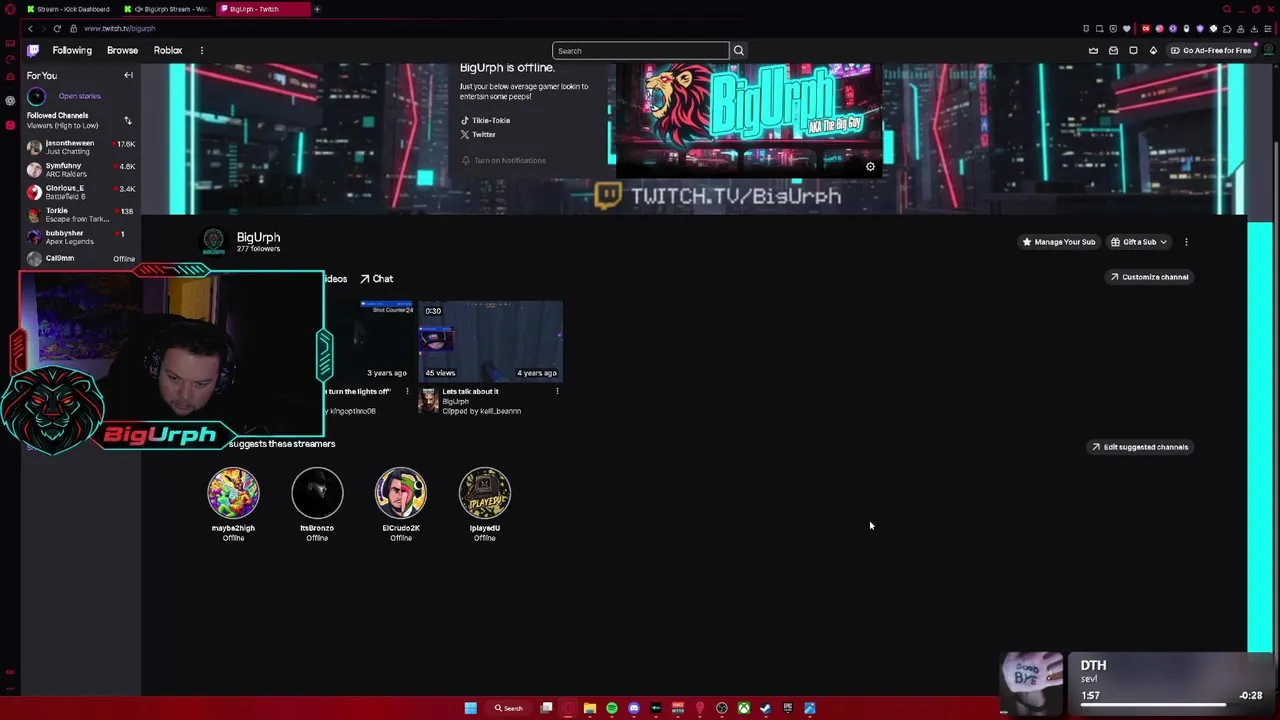
Task: Click the taskbar Search box
Action: pyautogui.click(x=508, y=708)
